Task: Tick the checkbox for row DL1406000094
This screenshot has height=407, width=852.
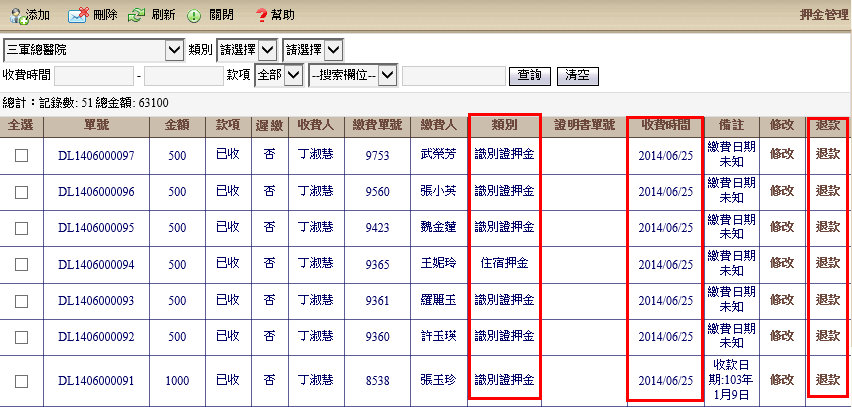Action: point(21,264)
